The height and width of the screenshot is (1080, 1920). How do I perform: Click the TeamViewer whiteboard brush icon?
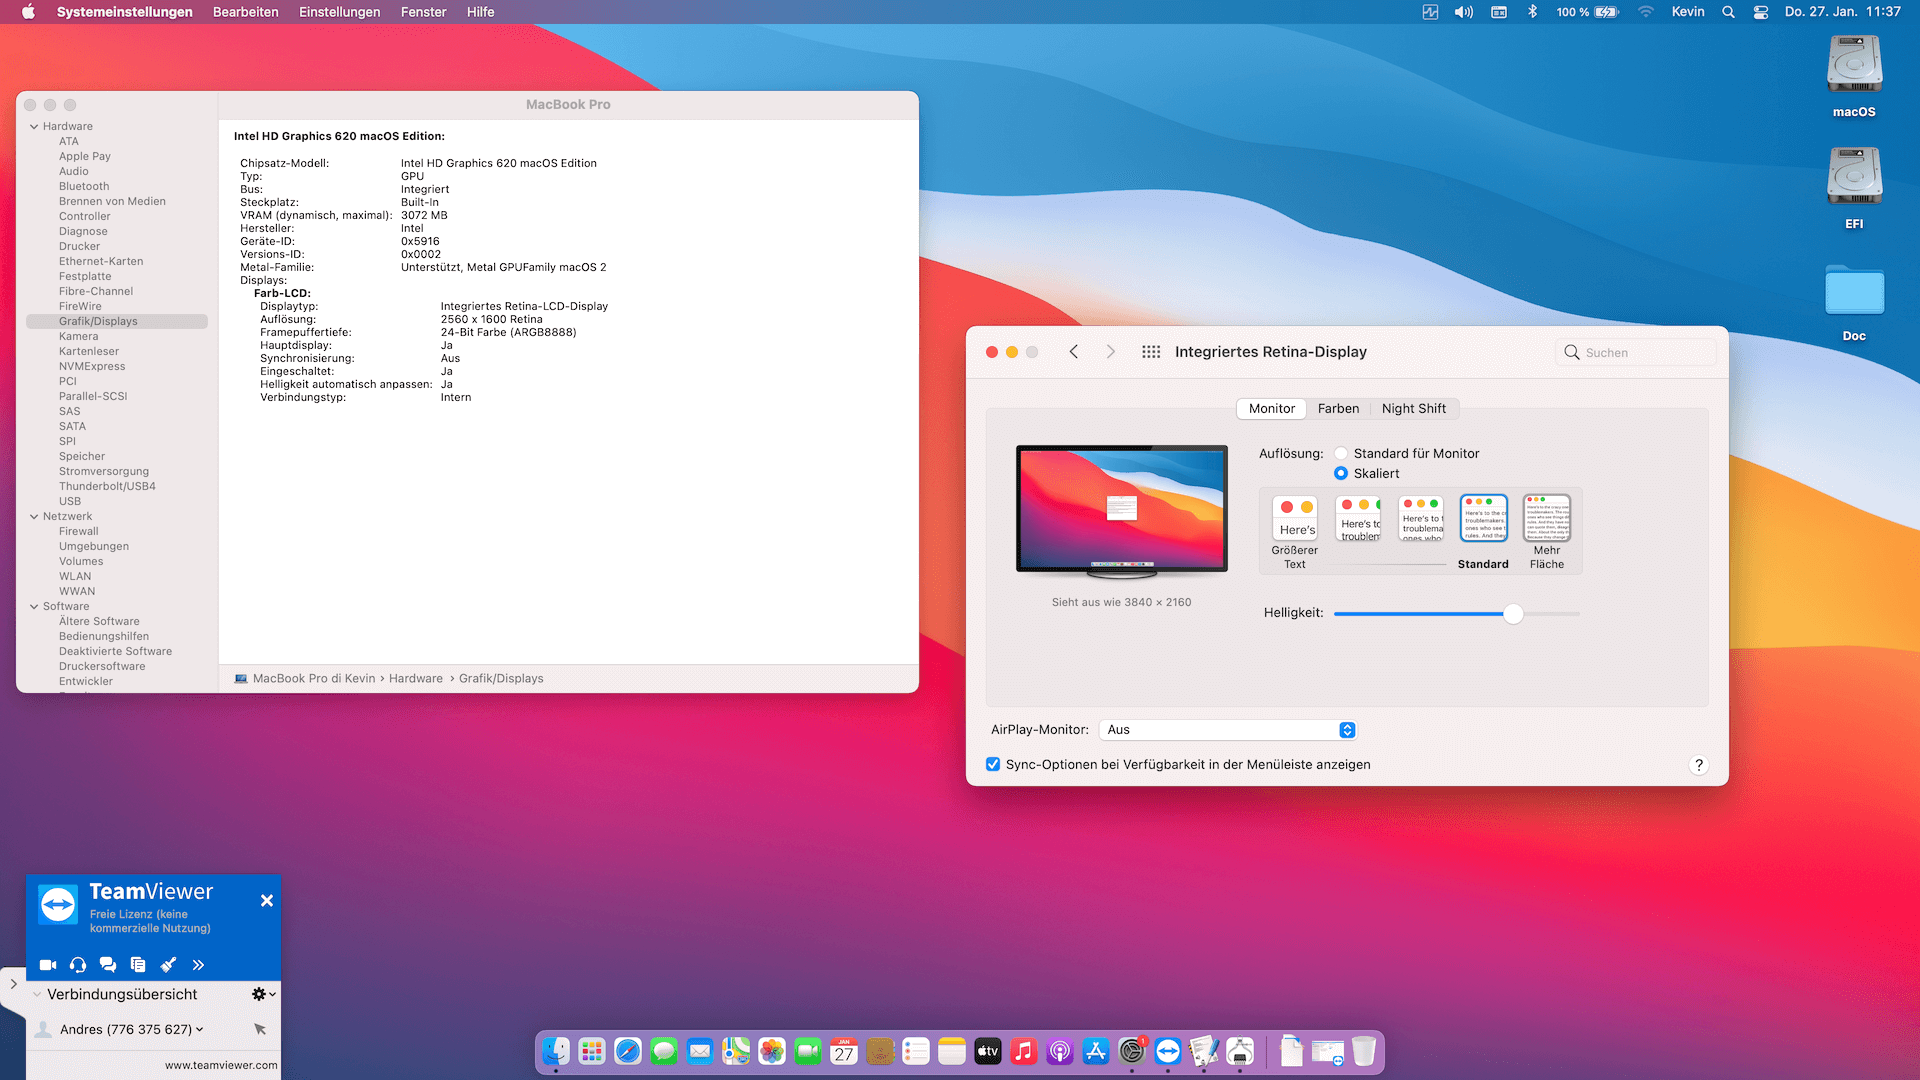coord(168,965)
